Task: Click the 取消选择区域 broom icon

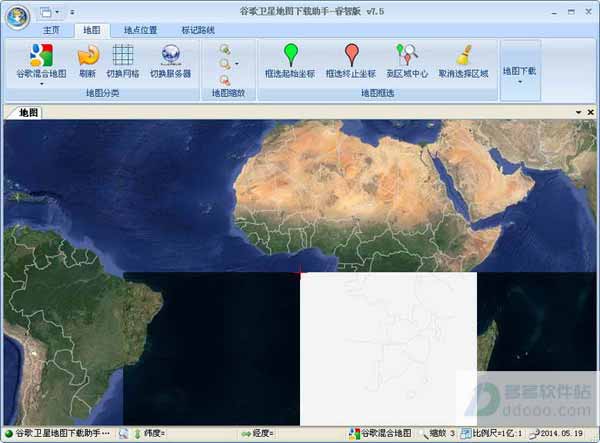Action: (464, 55)
